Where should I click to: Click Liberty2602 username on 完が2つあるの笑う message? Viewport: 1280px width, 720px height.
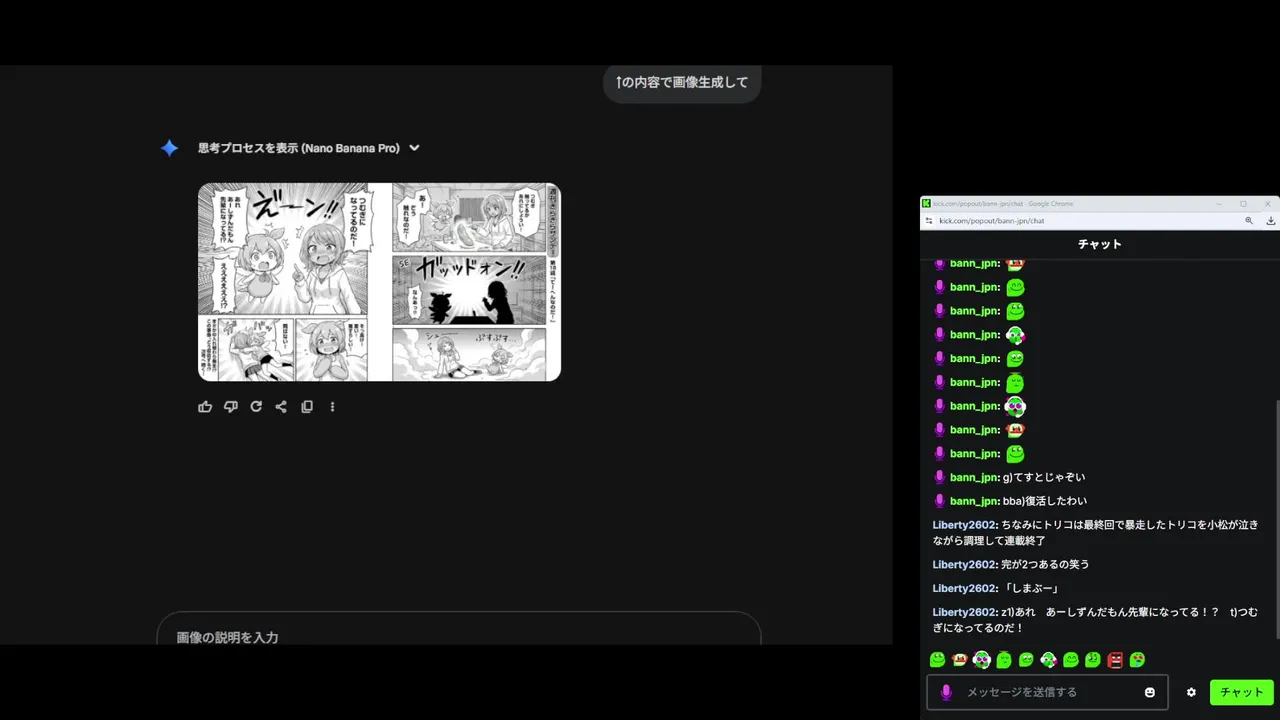(x=965, y=564)
